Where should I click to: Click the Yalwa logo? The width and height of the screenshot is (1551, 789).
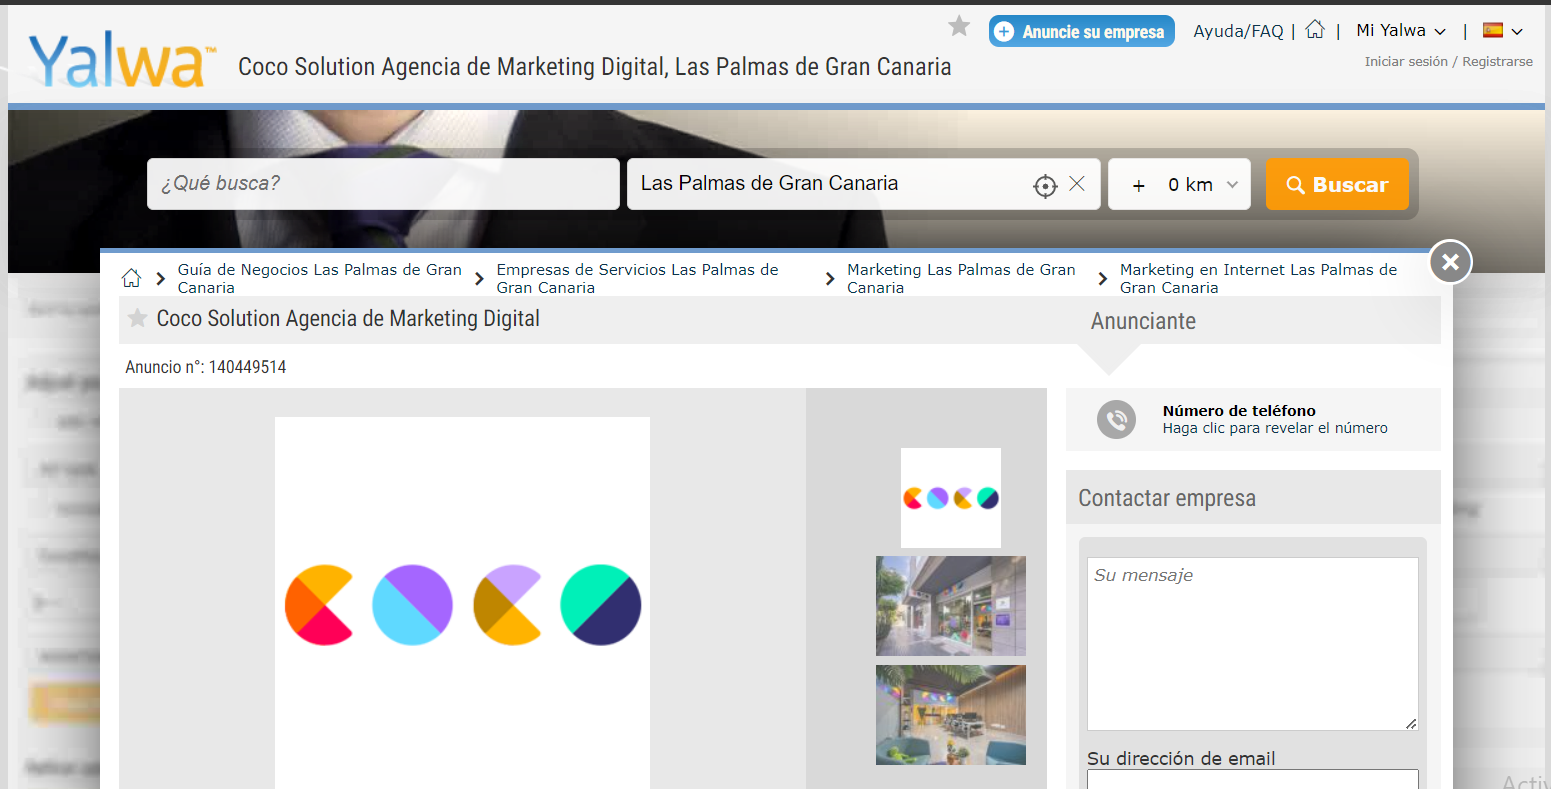coord(122,60)
